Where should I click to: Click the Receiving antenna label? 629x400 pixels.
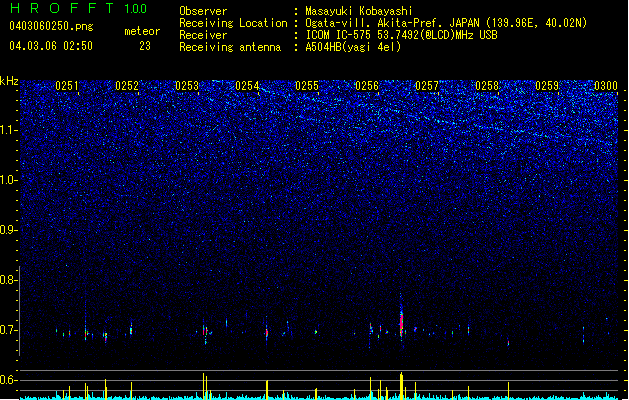tap(230, 47)
